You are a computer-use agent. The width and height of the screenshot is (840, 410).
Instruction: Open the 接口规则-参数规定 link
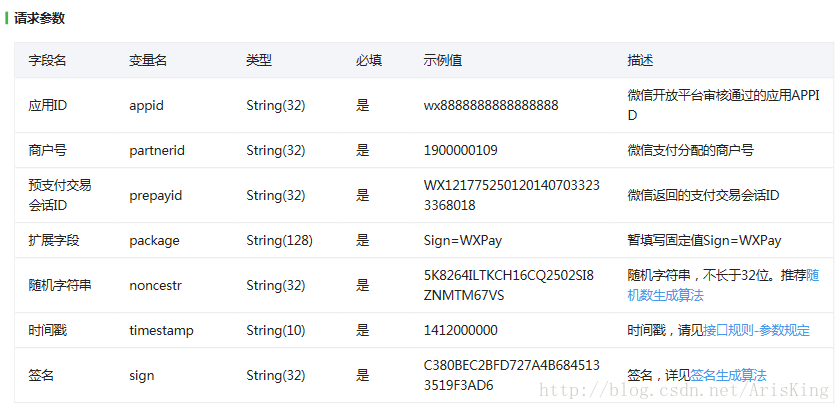(x=756, y=330)
